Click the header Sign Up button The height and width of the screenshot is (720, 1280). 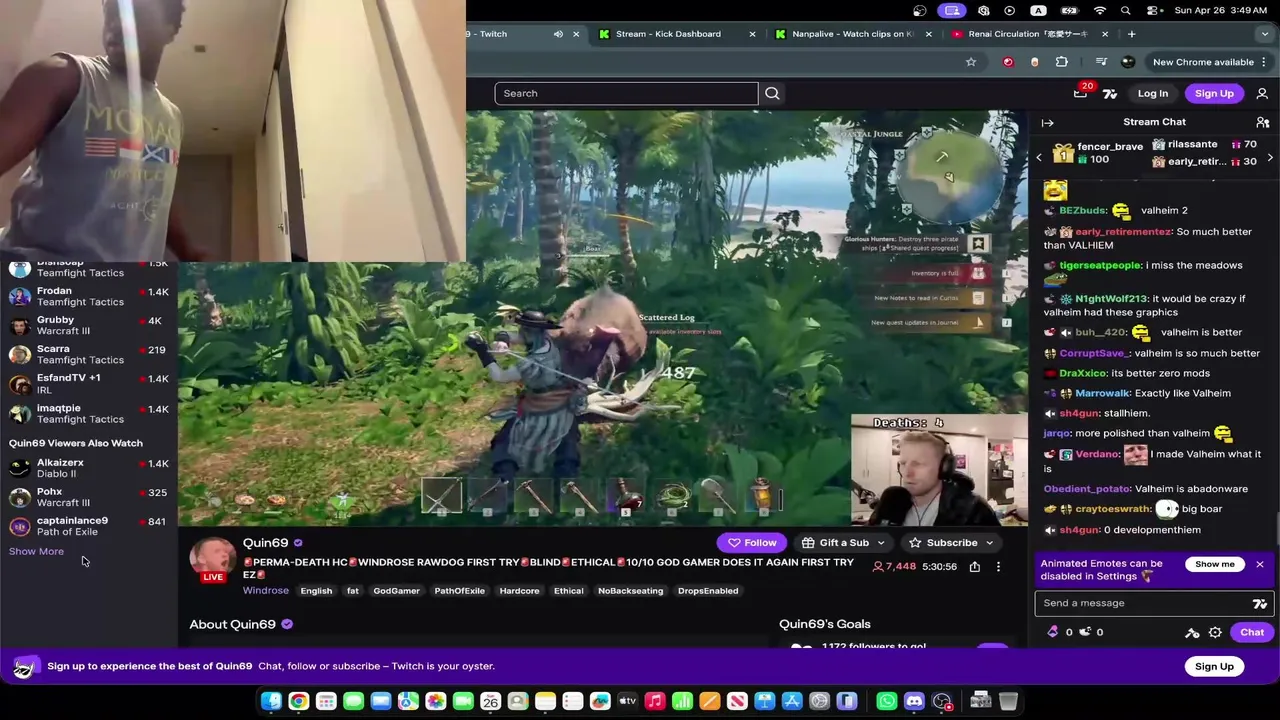pos(1214,93)
